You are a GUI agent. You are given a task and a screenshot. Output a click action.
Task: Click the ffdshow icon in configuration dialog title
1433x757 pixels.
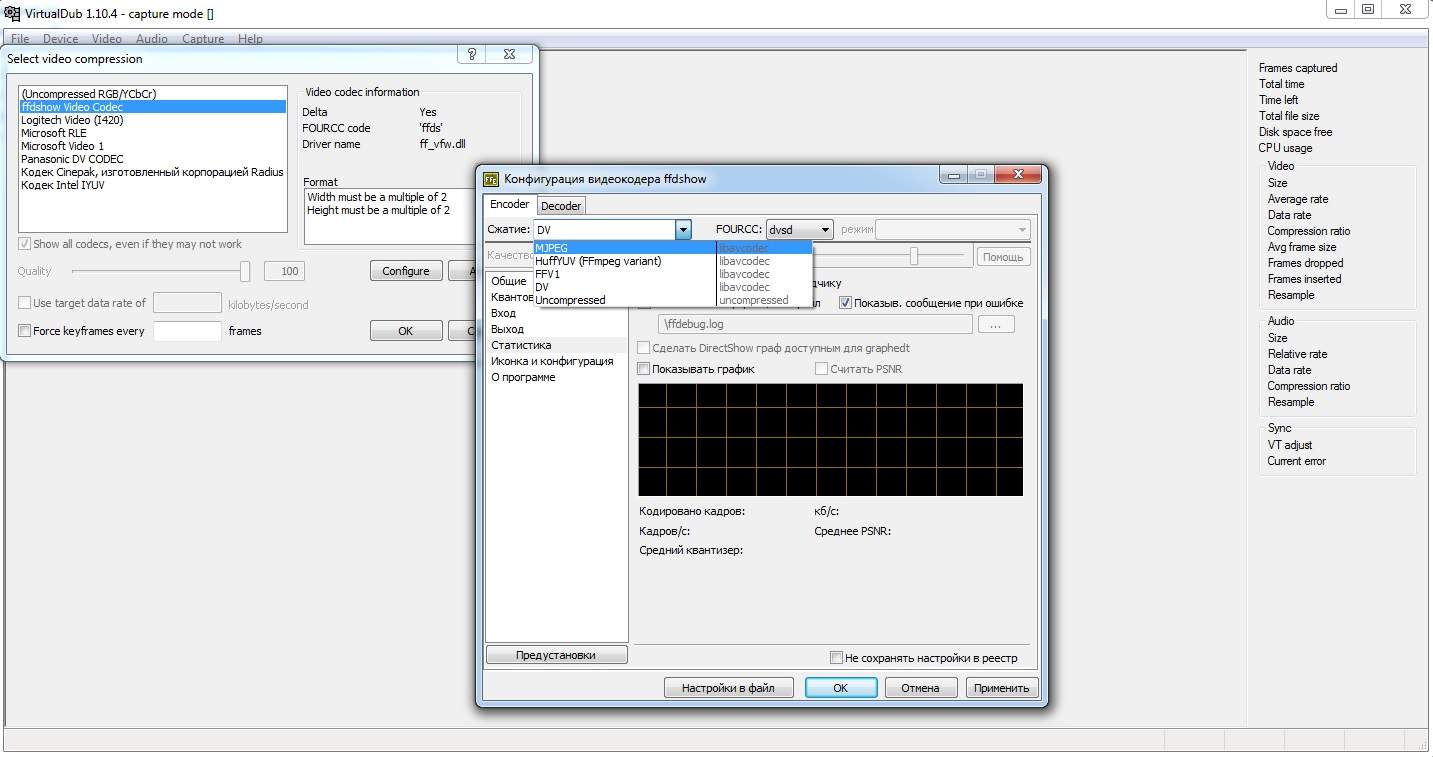tap(491, 179)
